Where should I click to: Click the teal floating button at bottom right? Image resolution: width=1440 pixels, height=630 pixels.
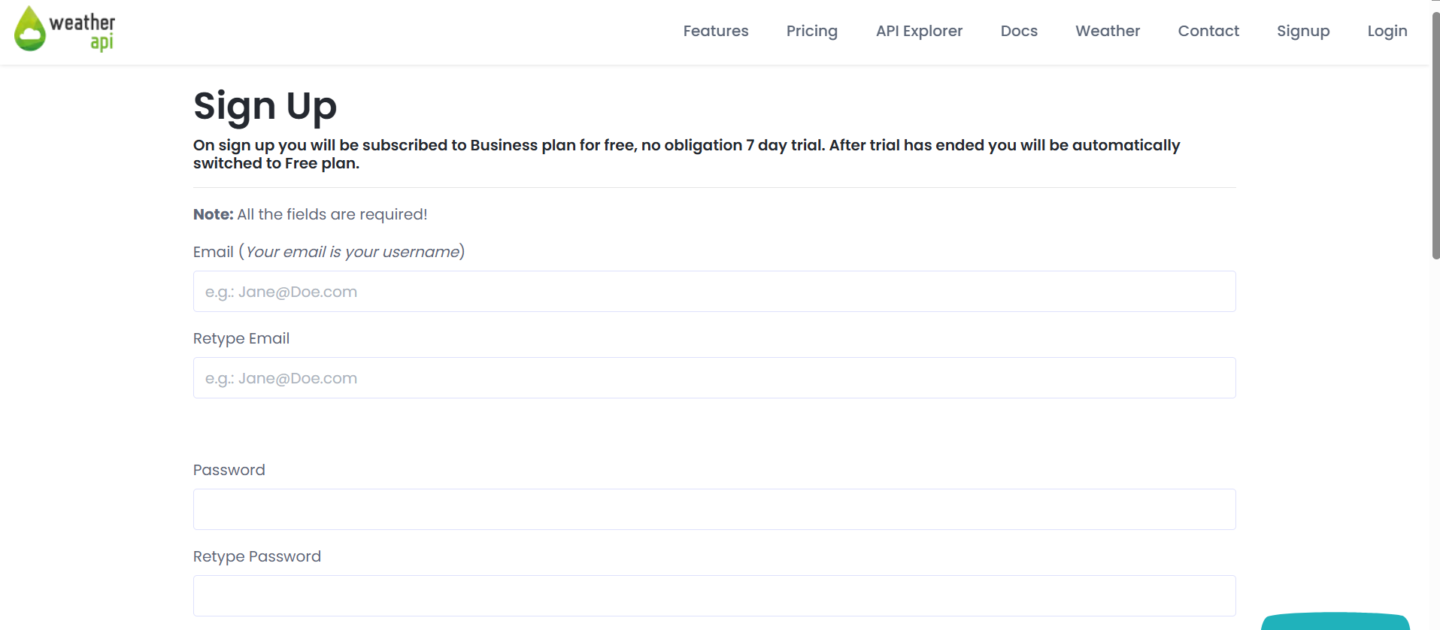(x=1335, y=622)
